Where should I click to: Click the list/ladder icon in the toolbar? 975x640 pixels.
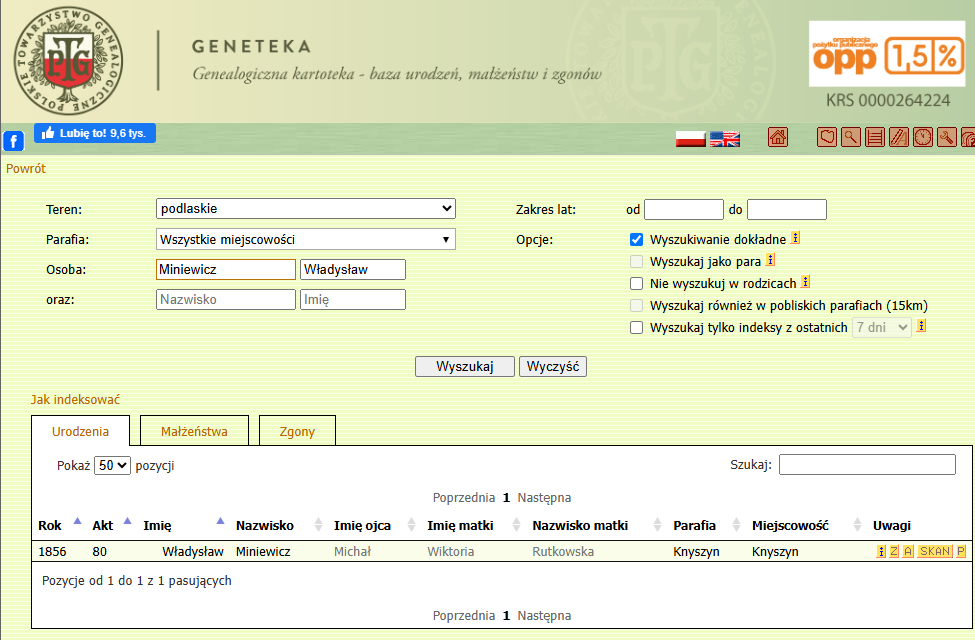pyautogui.click(x=874, y=137)
